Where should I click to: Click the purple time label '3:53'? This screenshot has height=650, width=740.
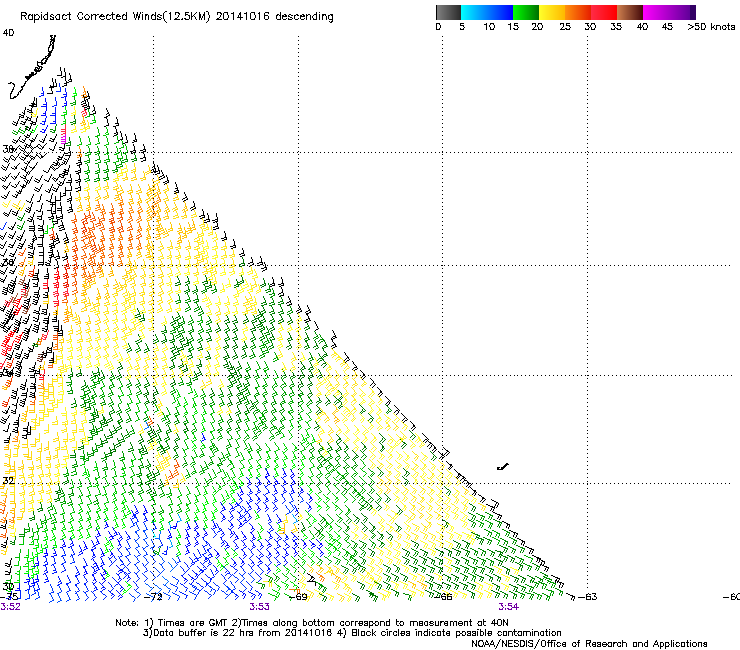(260, 607)
